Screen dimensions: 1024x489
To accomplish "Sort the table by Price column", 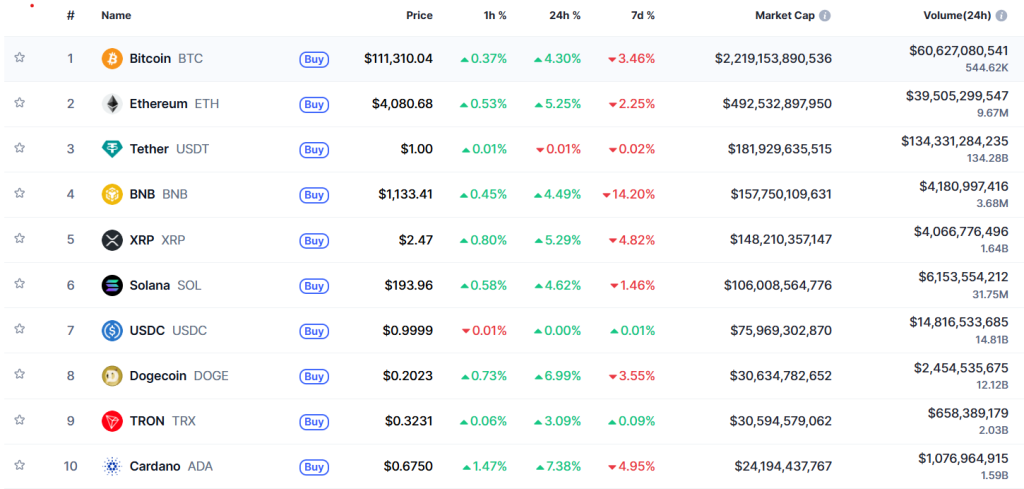I will pos(419,16).
